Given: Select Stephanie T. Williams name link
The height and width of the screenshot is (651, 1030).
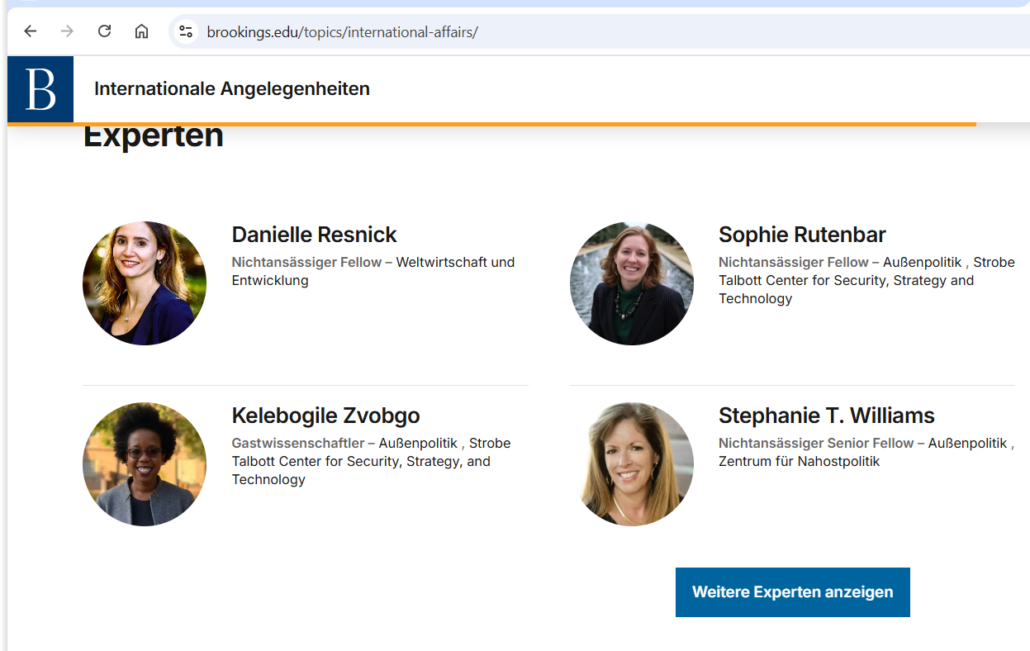Looking at the screenshot, I should click(826, 416).
